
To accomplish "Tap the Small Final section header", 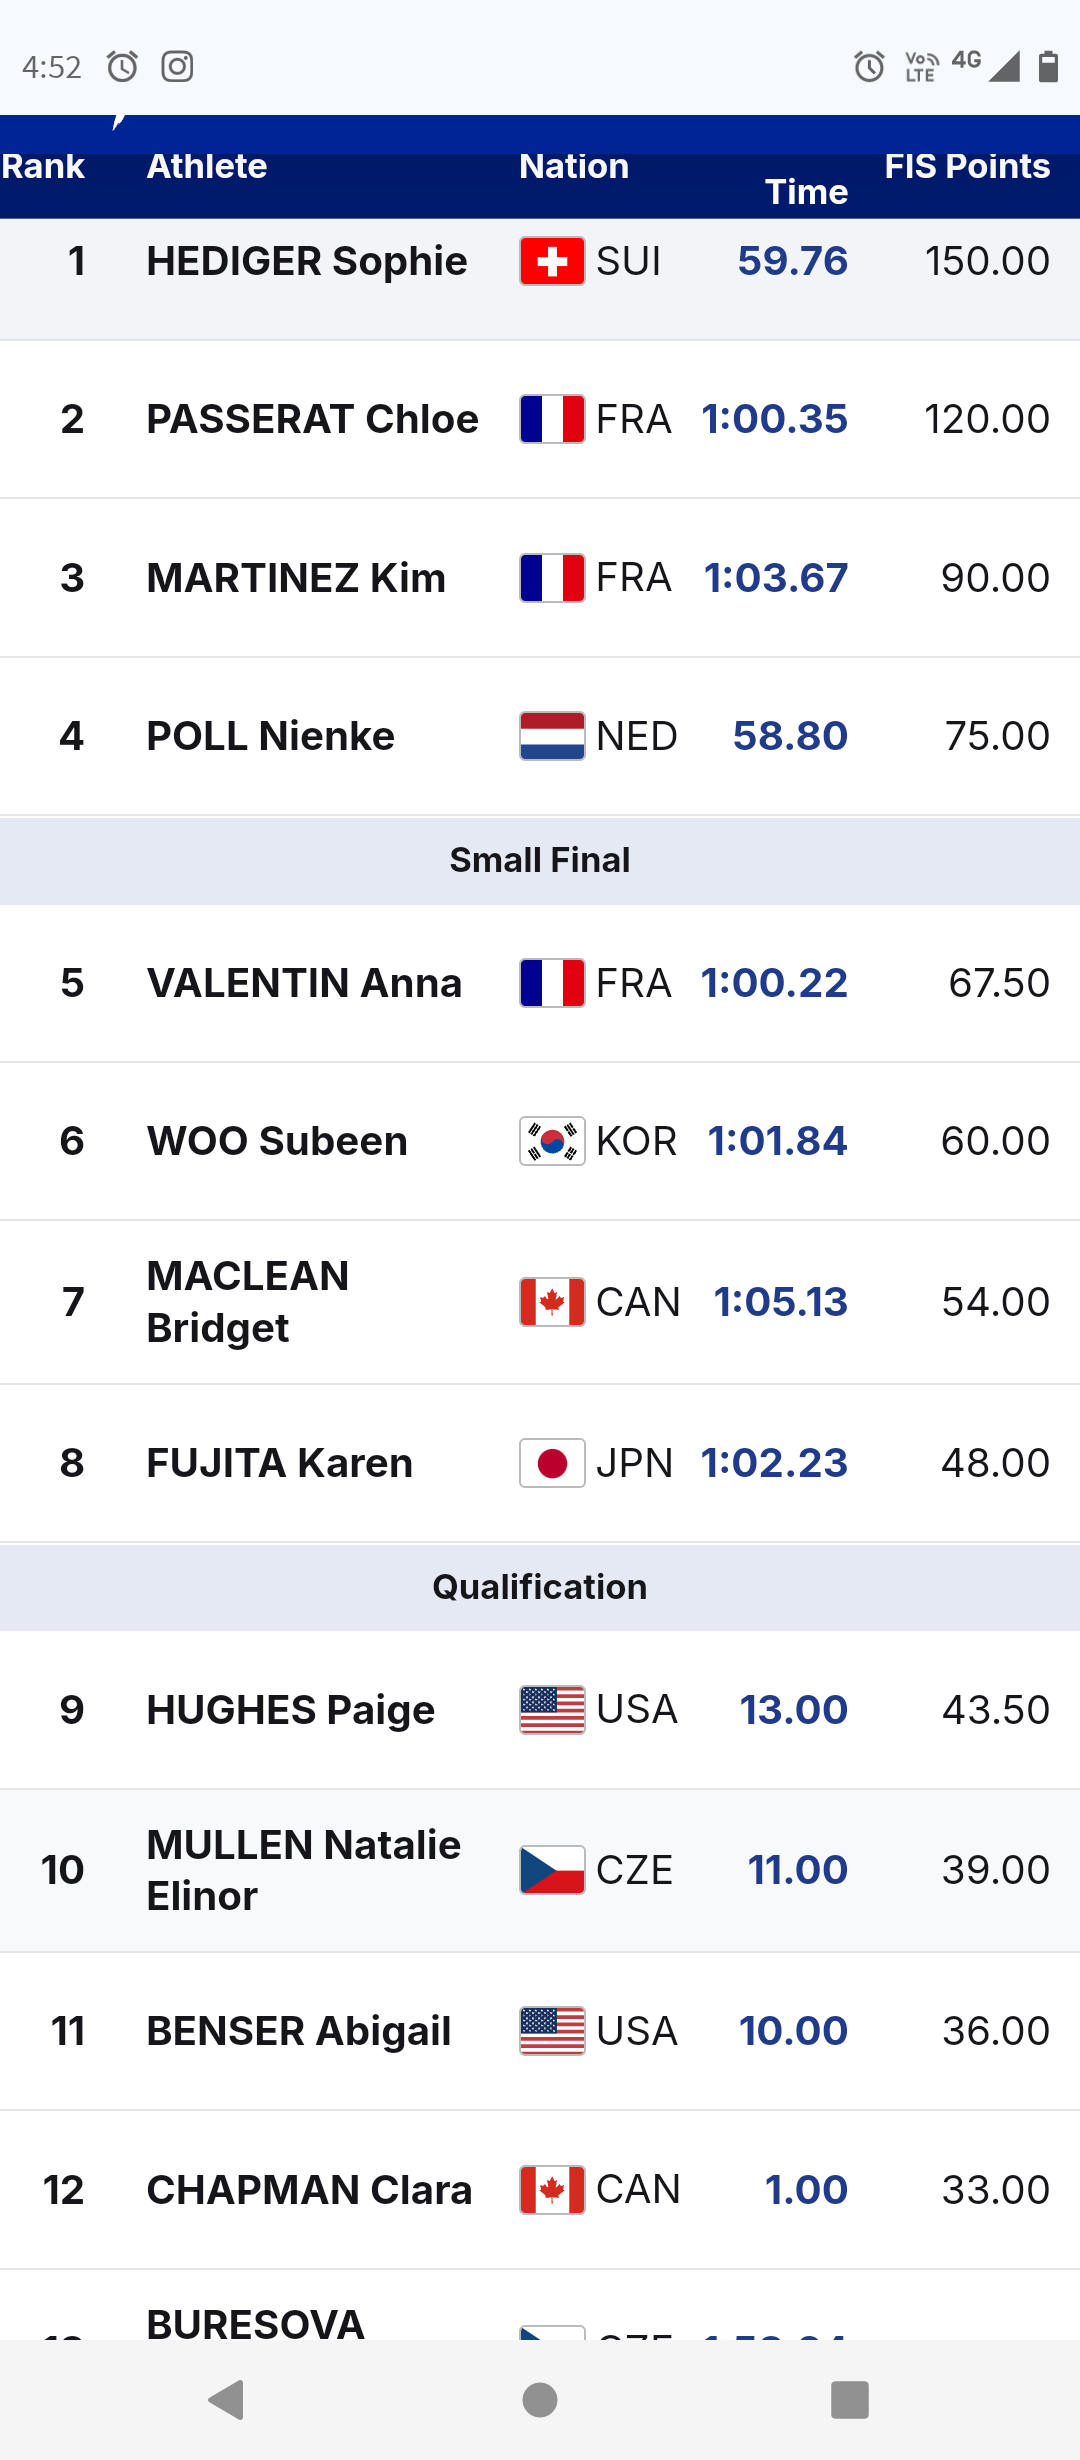I will point(540,860).
